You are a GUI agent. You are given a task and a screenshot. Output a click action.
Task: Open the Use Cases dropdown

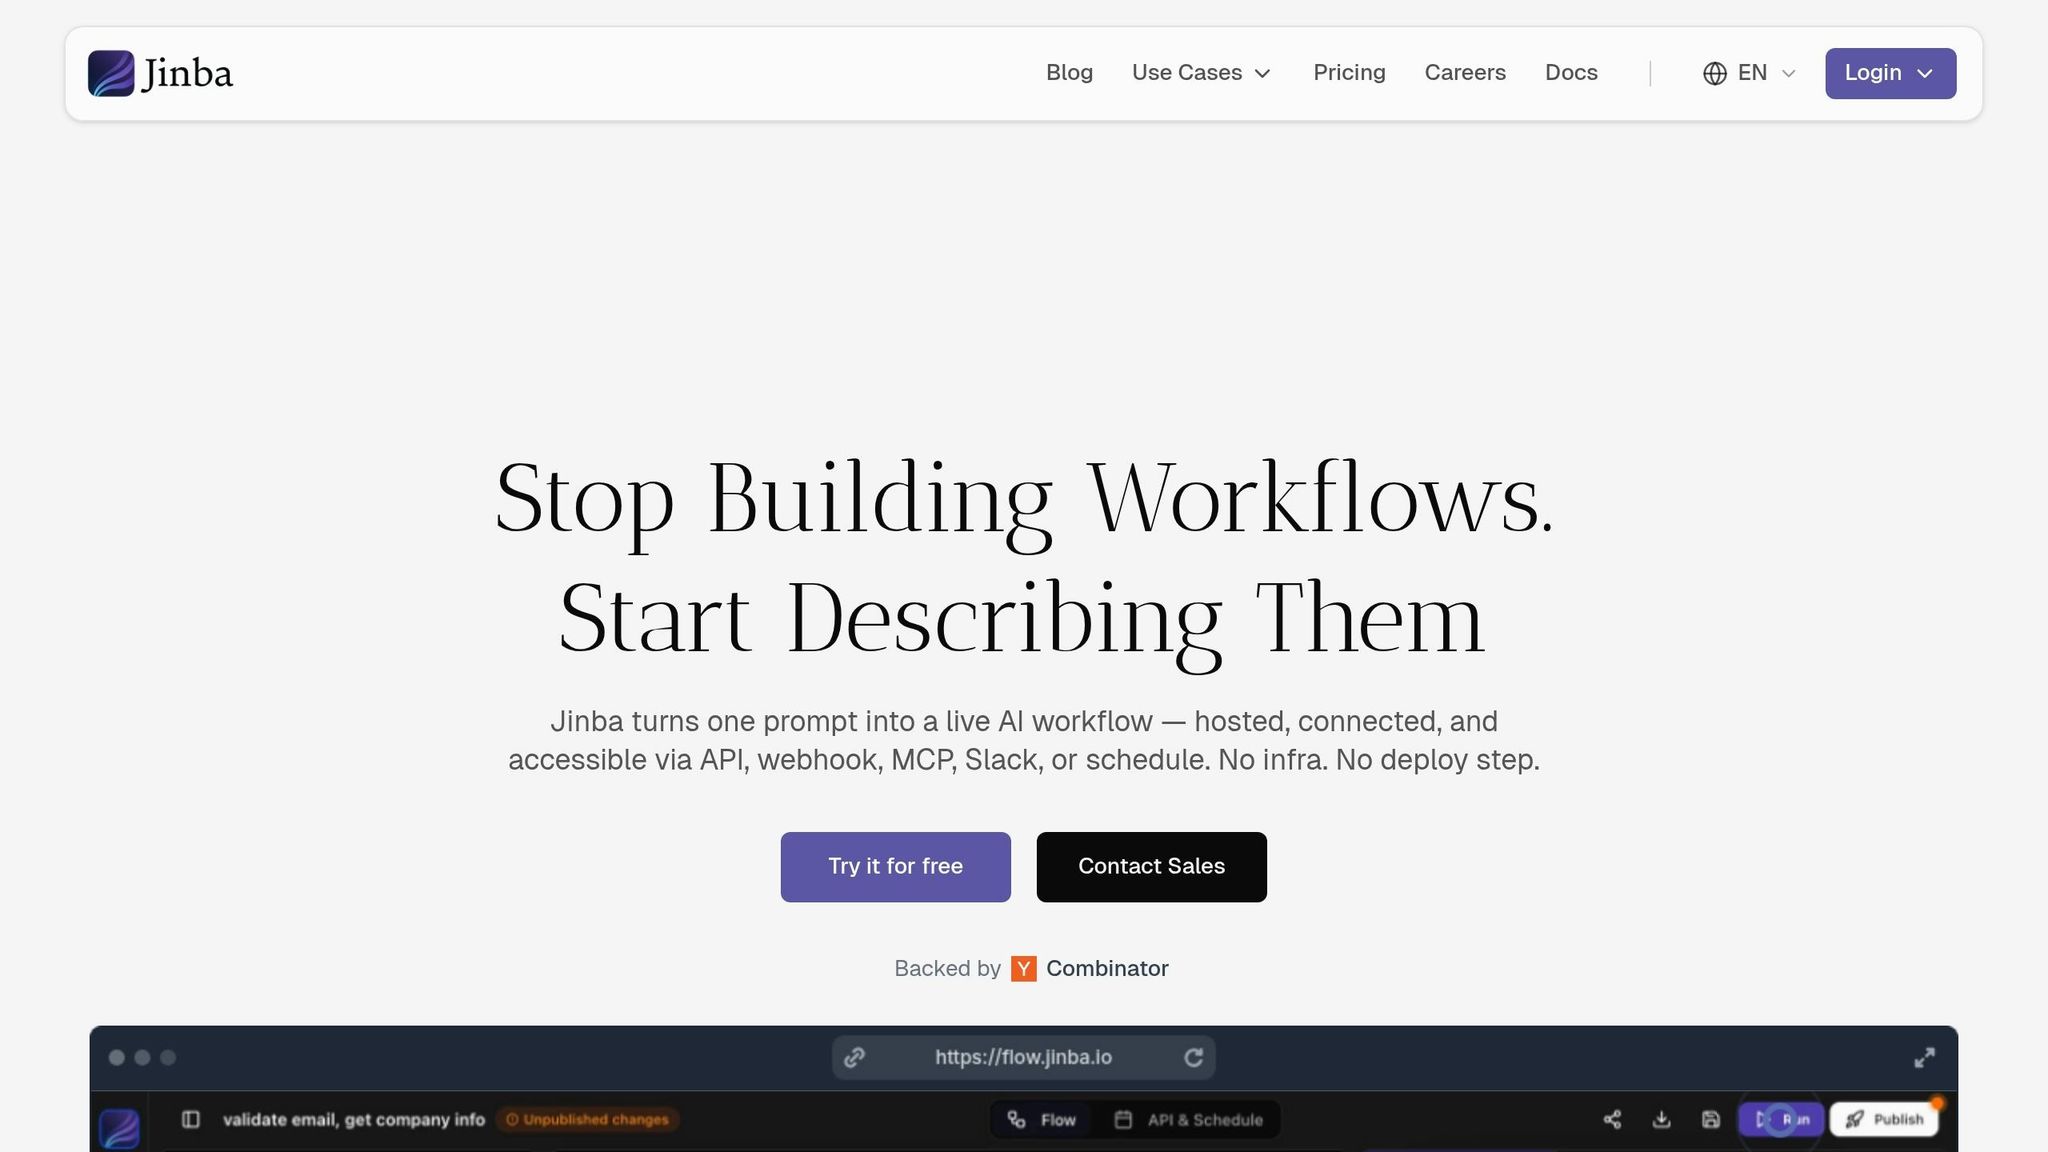[x=1201, y=73]
